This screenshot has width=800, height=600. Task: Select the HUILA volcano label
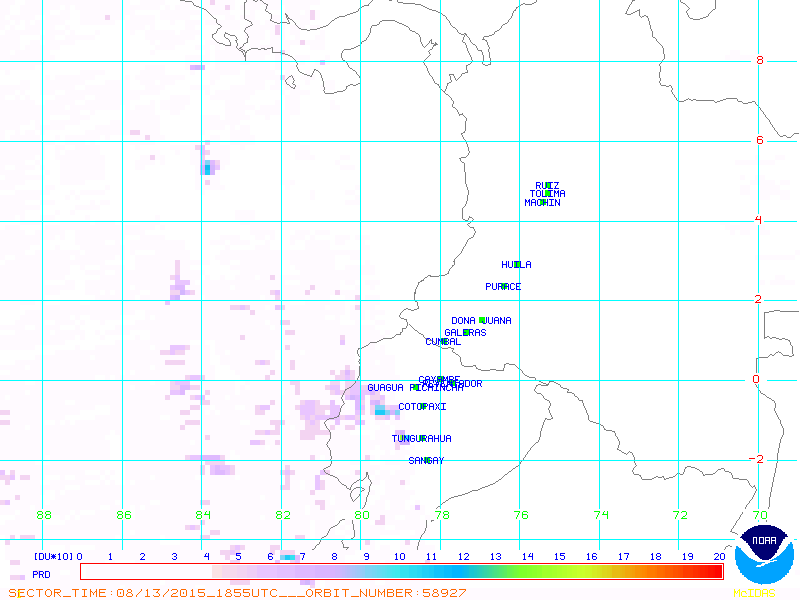click(x=516, y=265)
